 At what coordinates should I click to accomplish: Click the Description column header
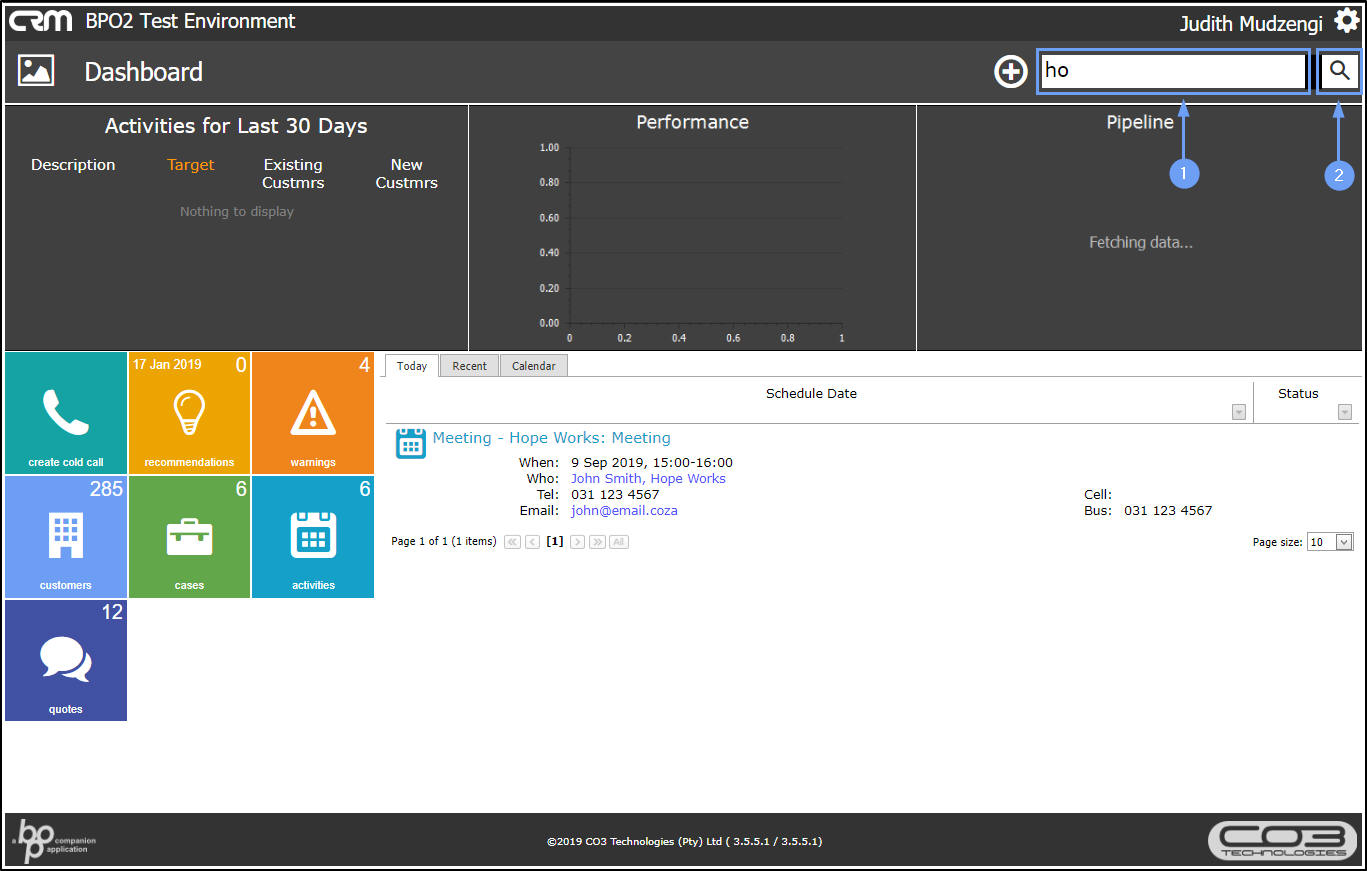(73, 165)
